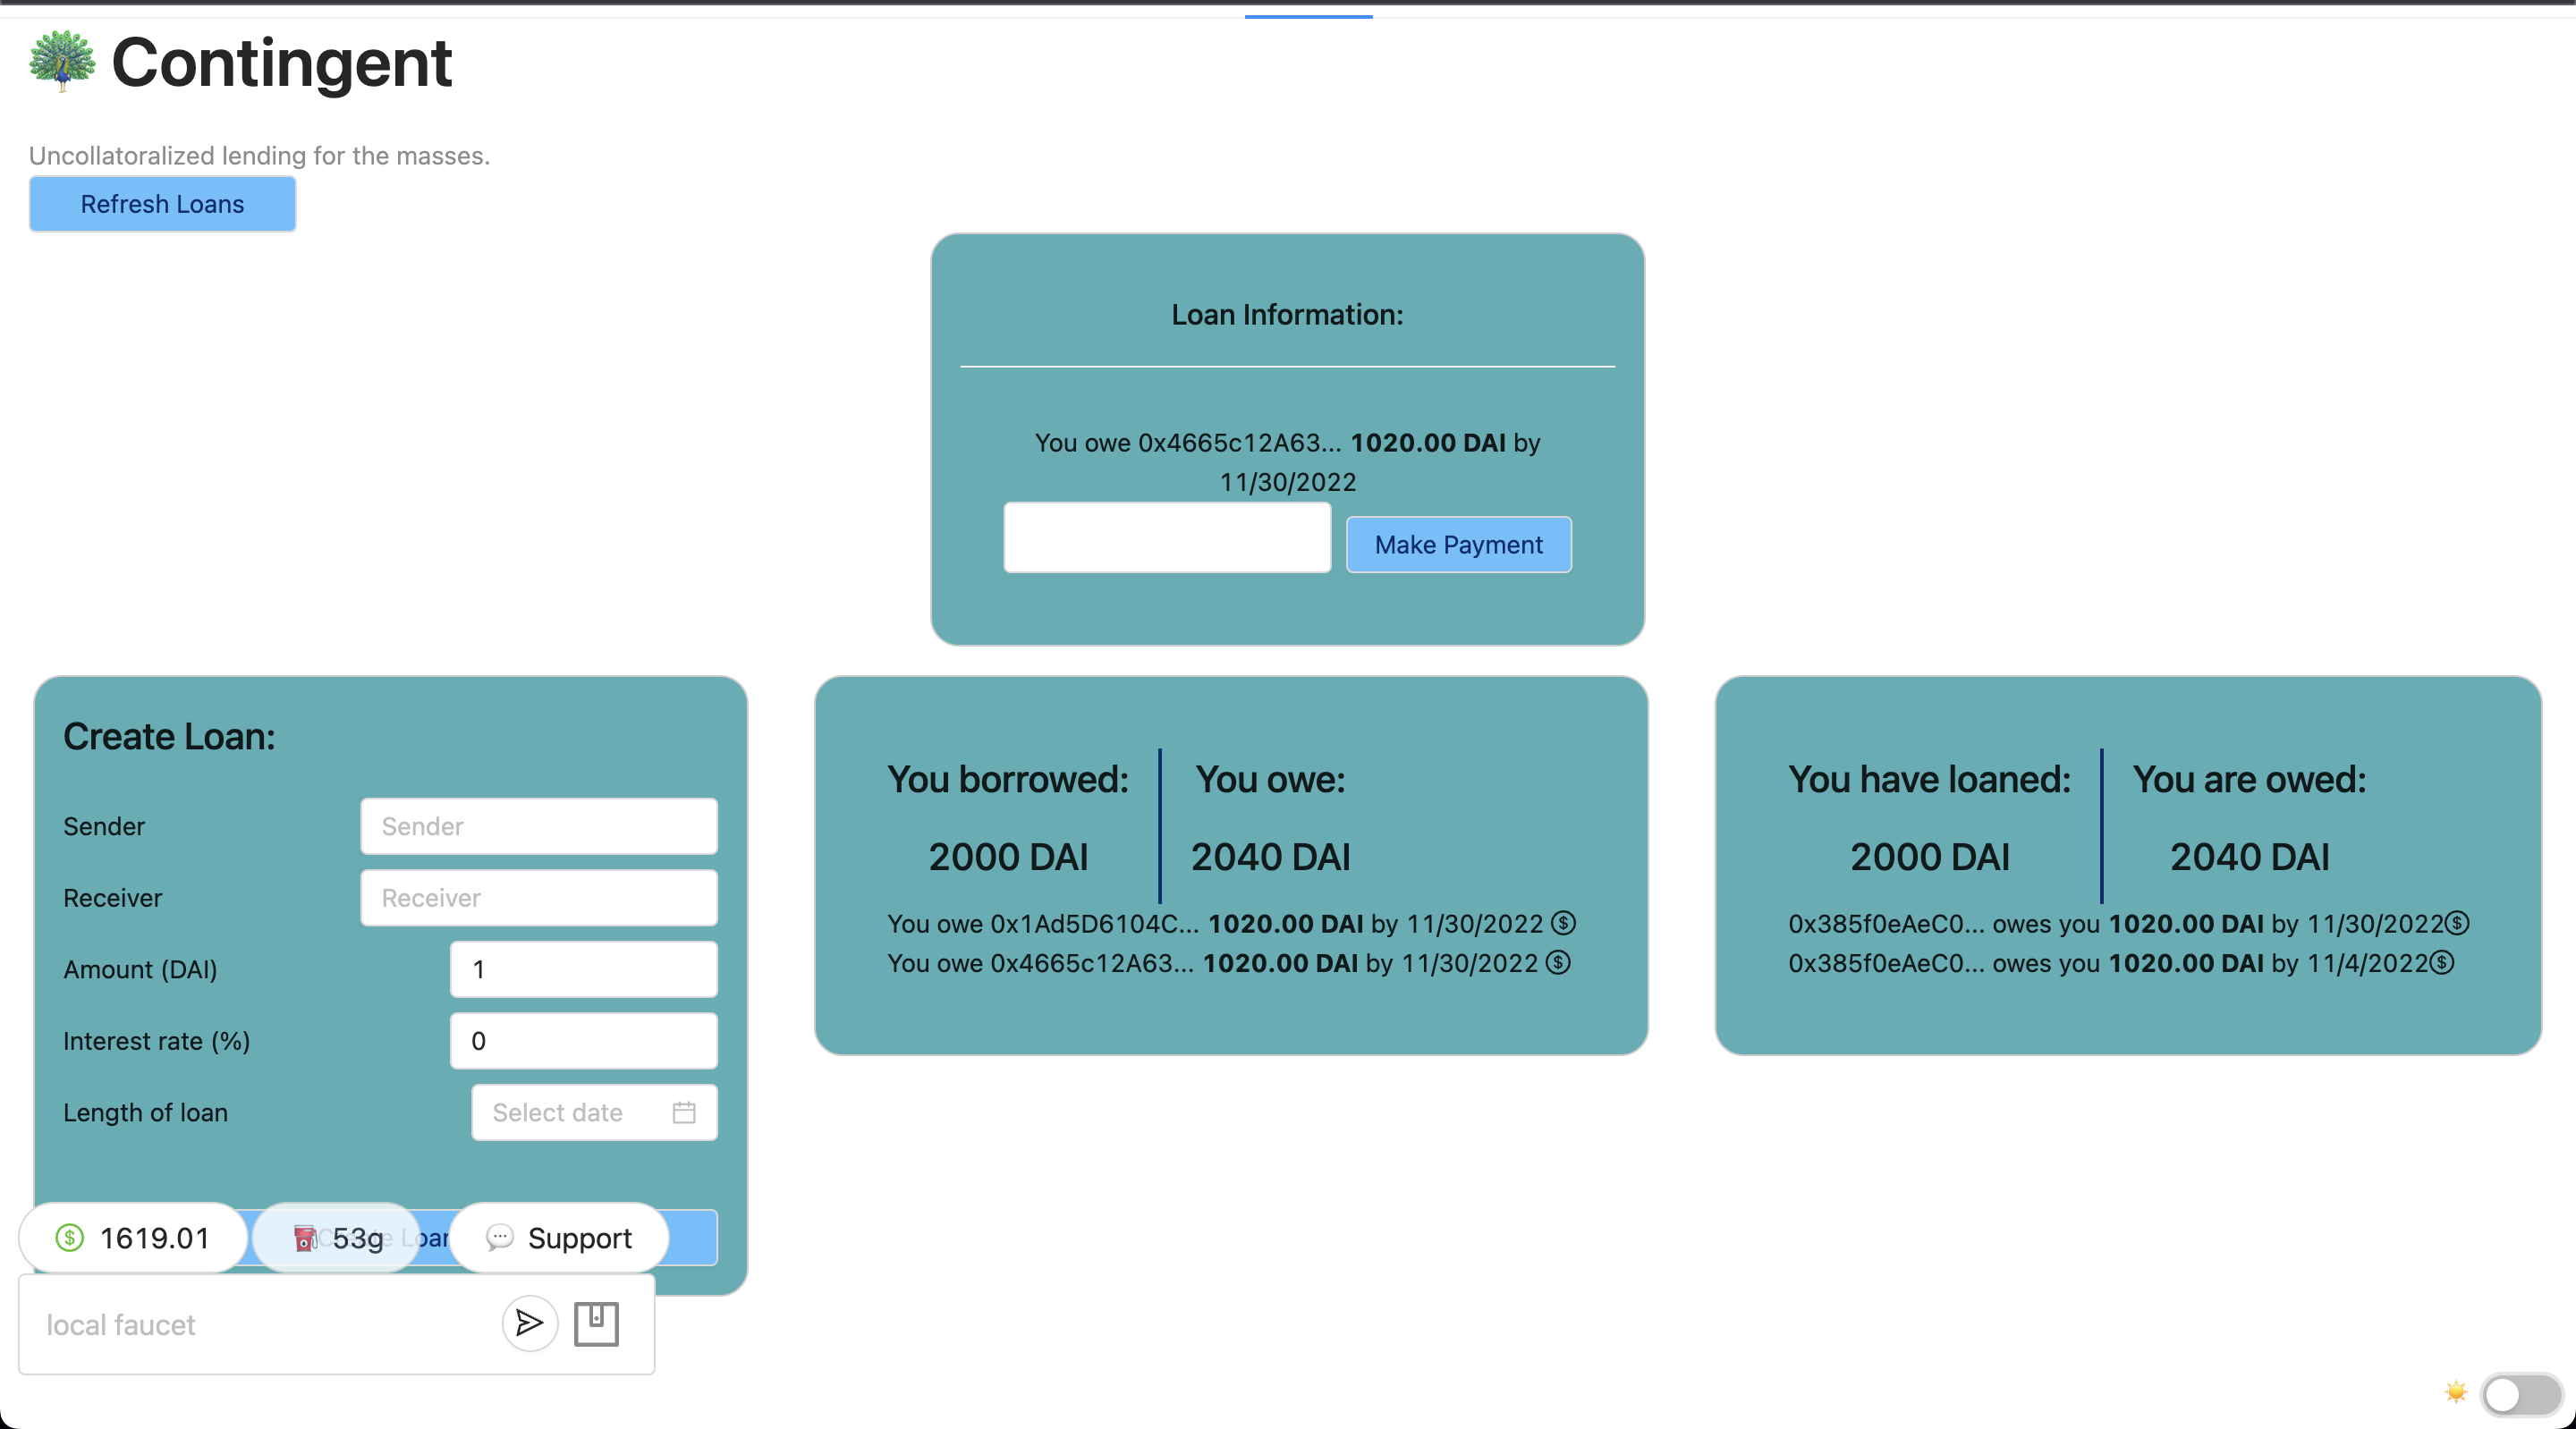Screen dimensions: 2576x1429
Task: Click the peacock logo icon
Action: pos(62,61)
